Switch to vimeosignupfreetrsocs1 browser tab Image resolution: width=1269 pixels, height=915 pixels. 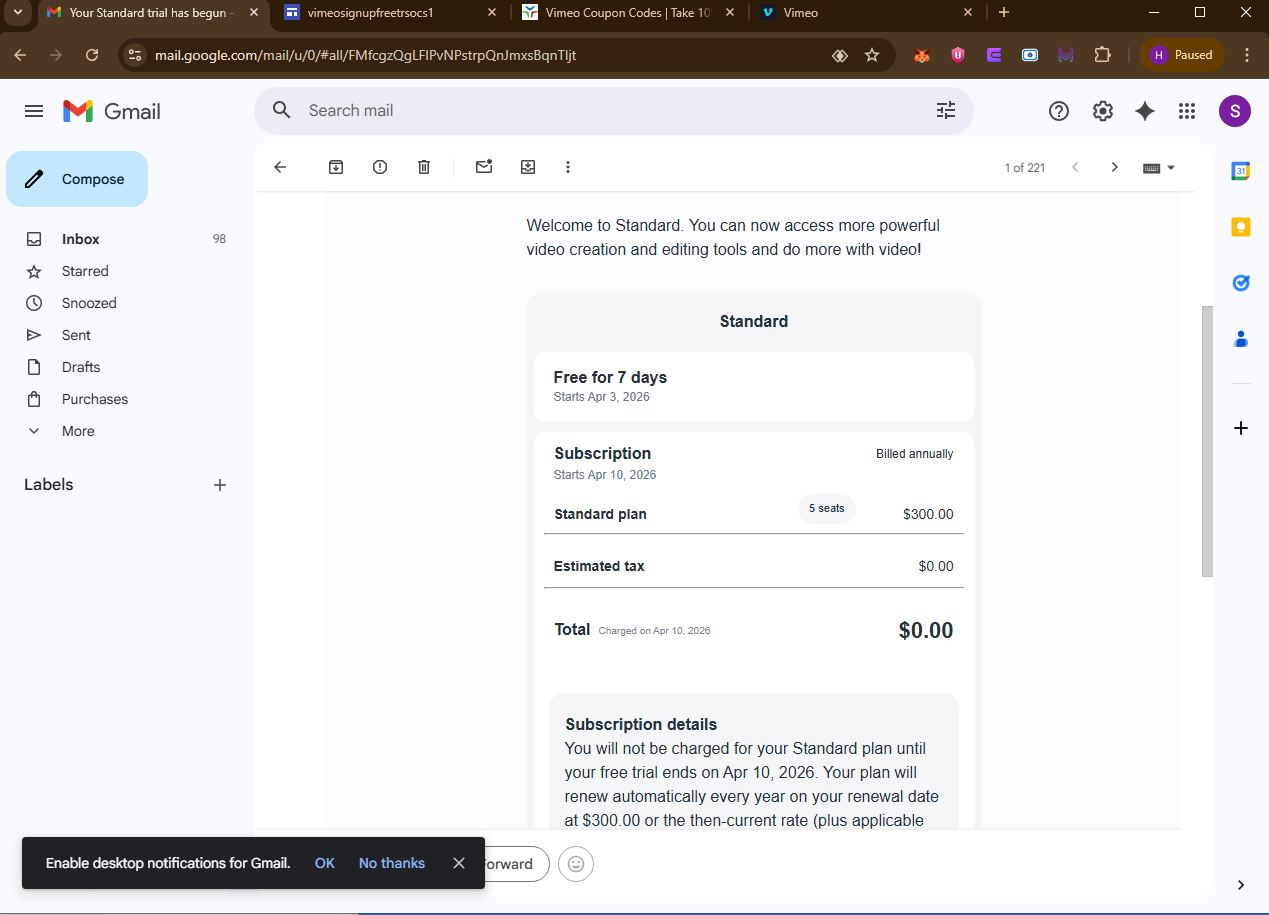click(x=390, y=13)
